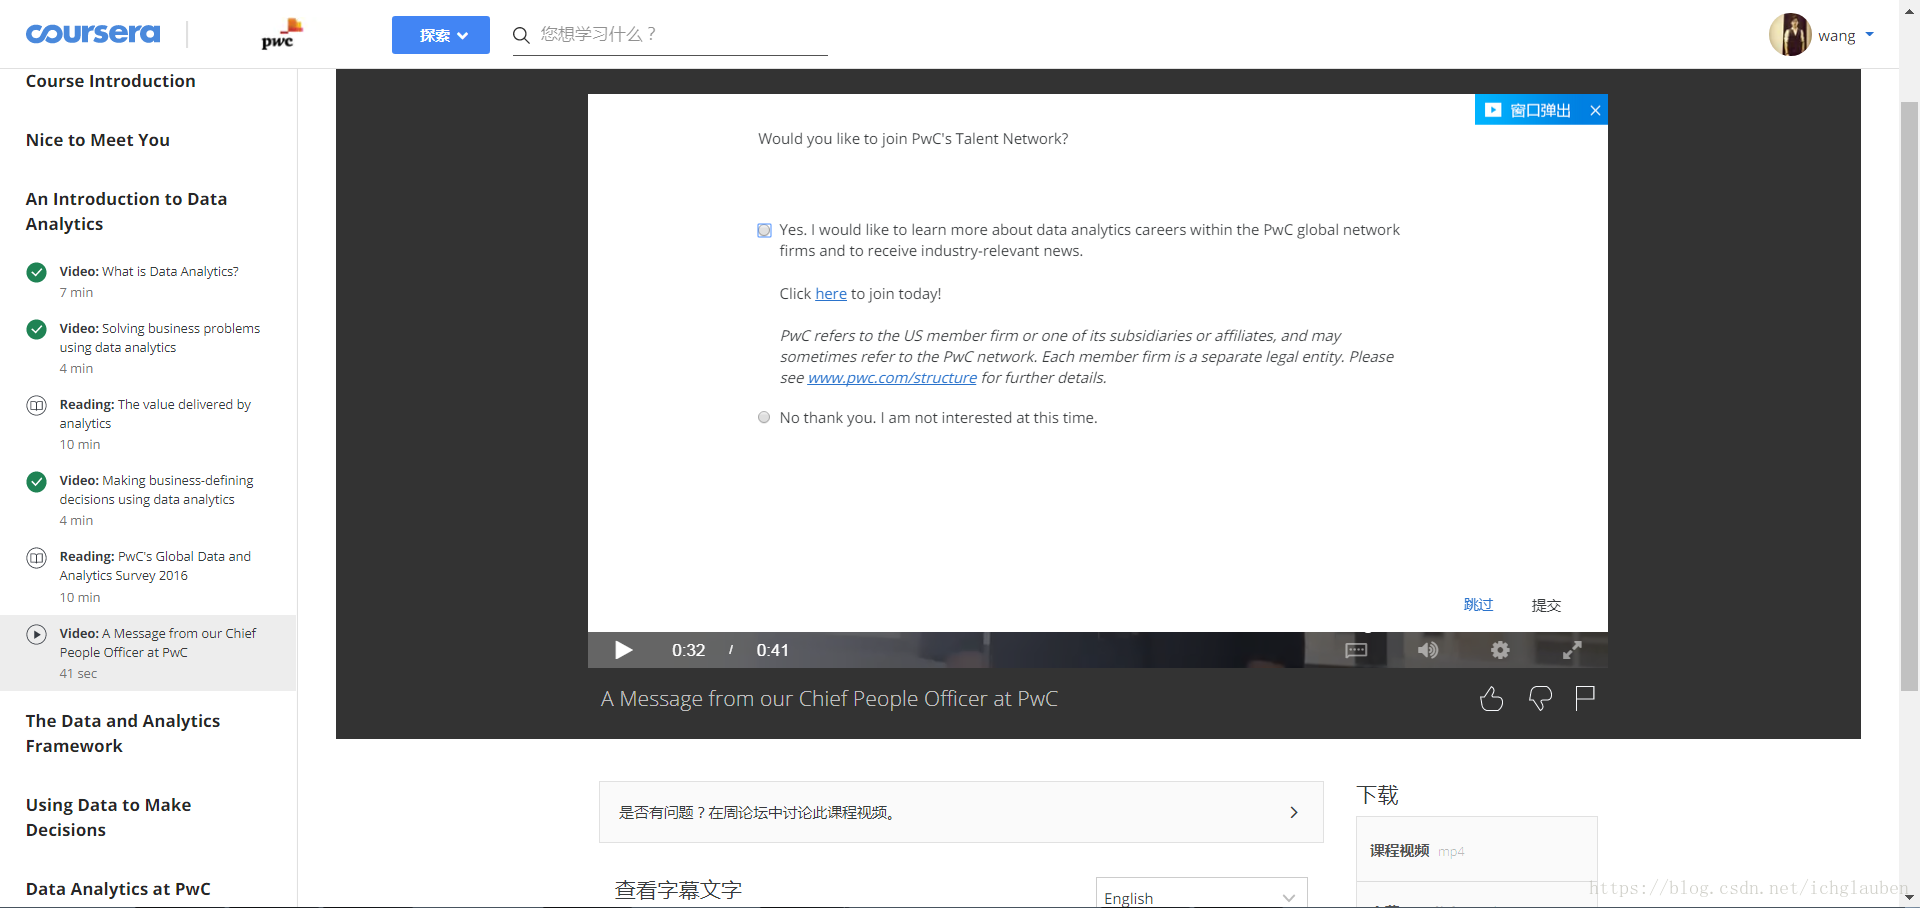Screen dimensions: 1920x908
Task: Mute the video volume icon
Action: click(x=1428, y=650)
